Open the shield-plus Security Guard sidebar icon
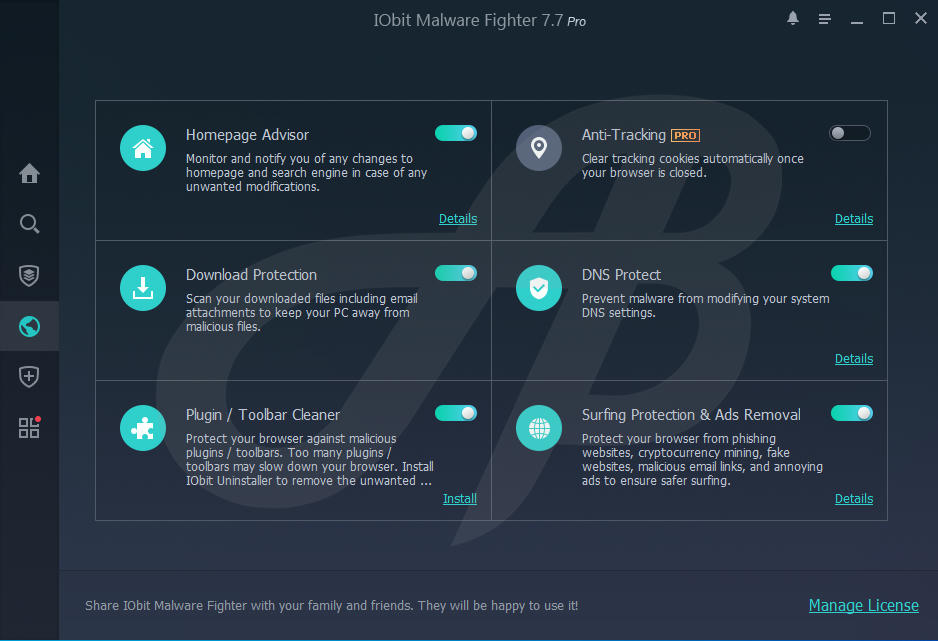Viewport: 938px width, 641px height. [29, 377]
